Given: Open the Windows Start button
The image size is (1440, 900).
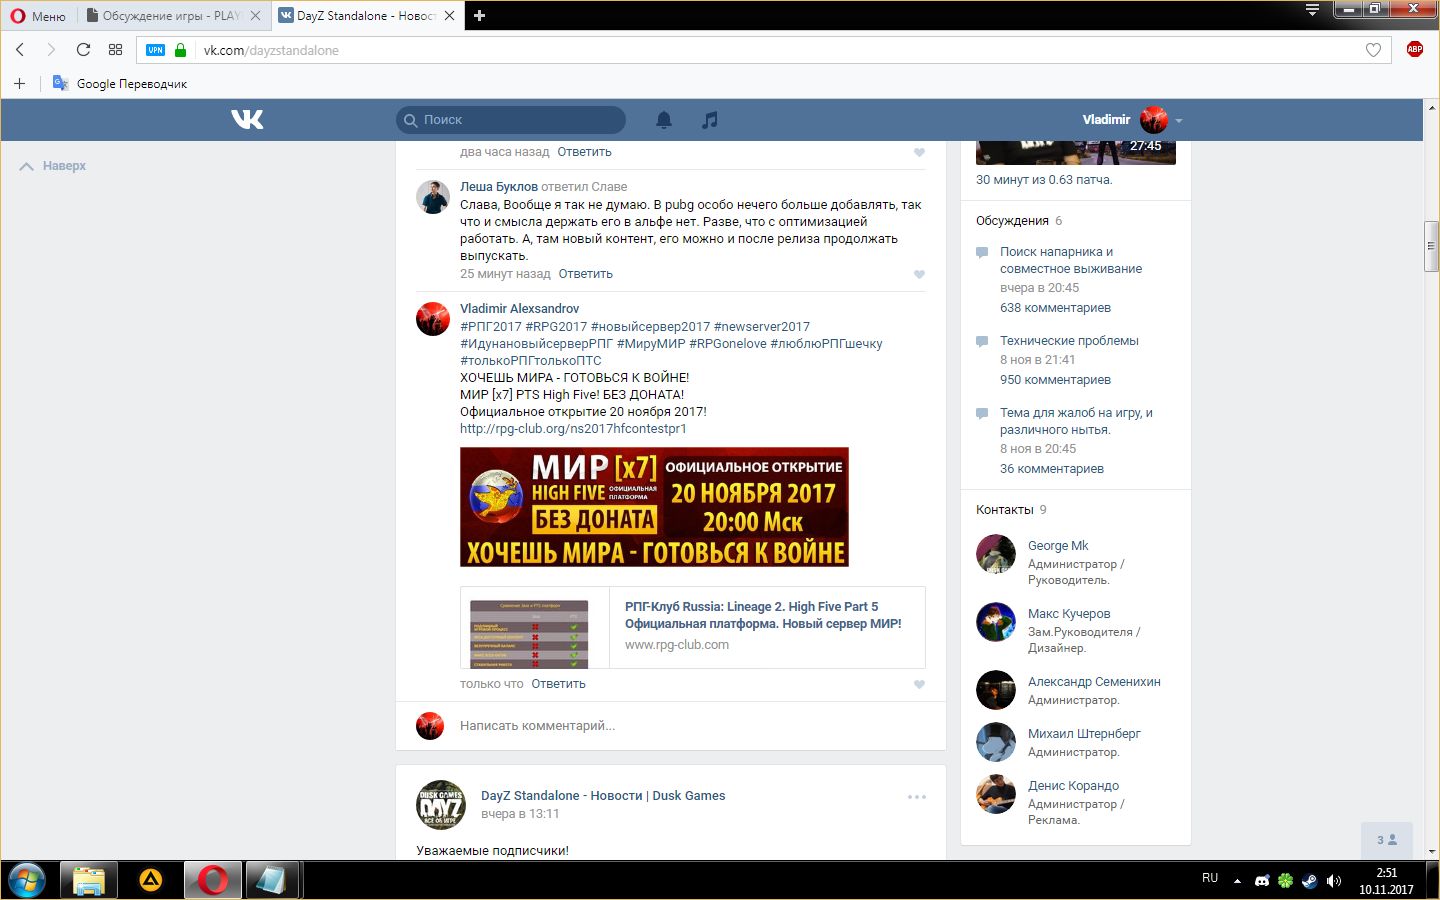Looking at the screenshot, I should click(27, 881).
